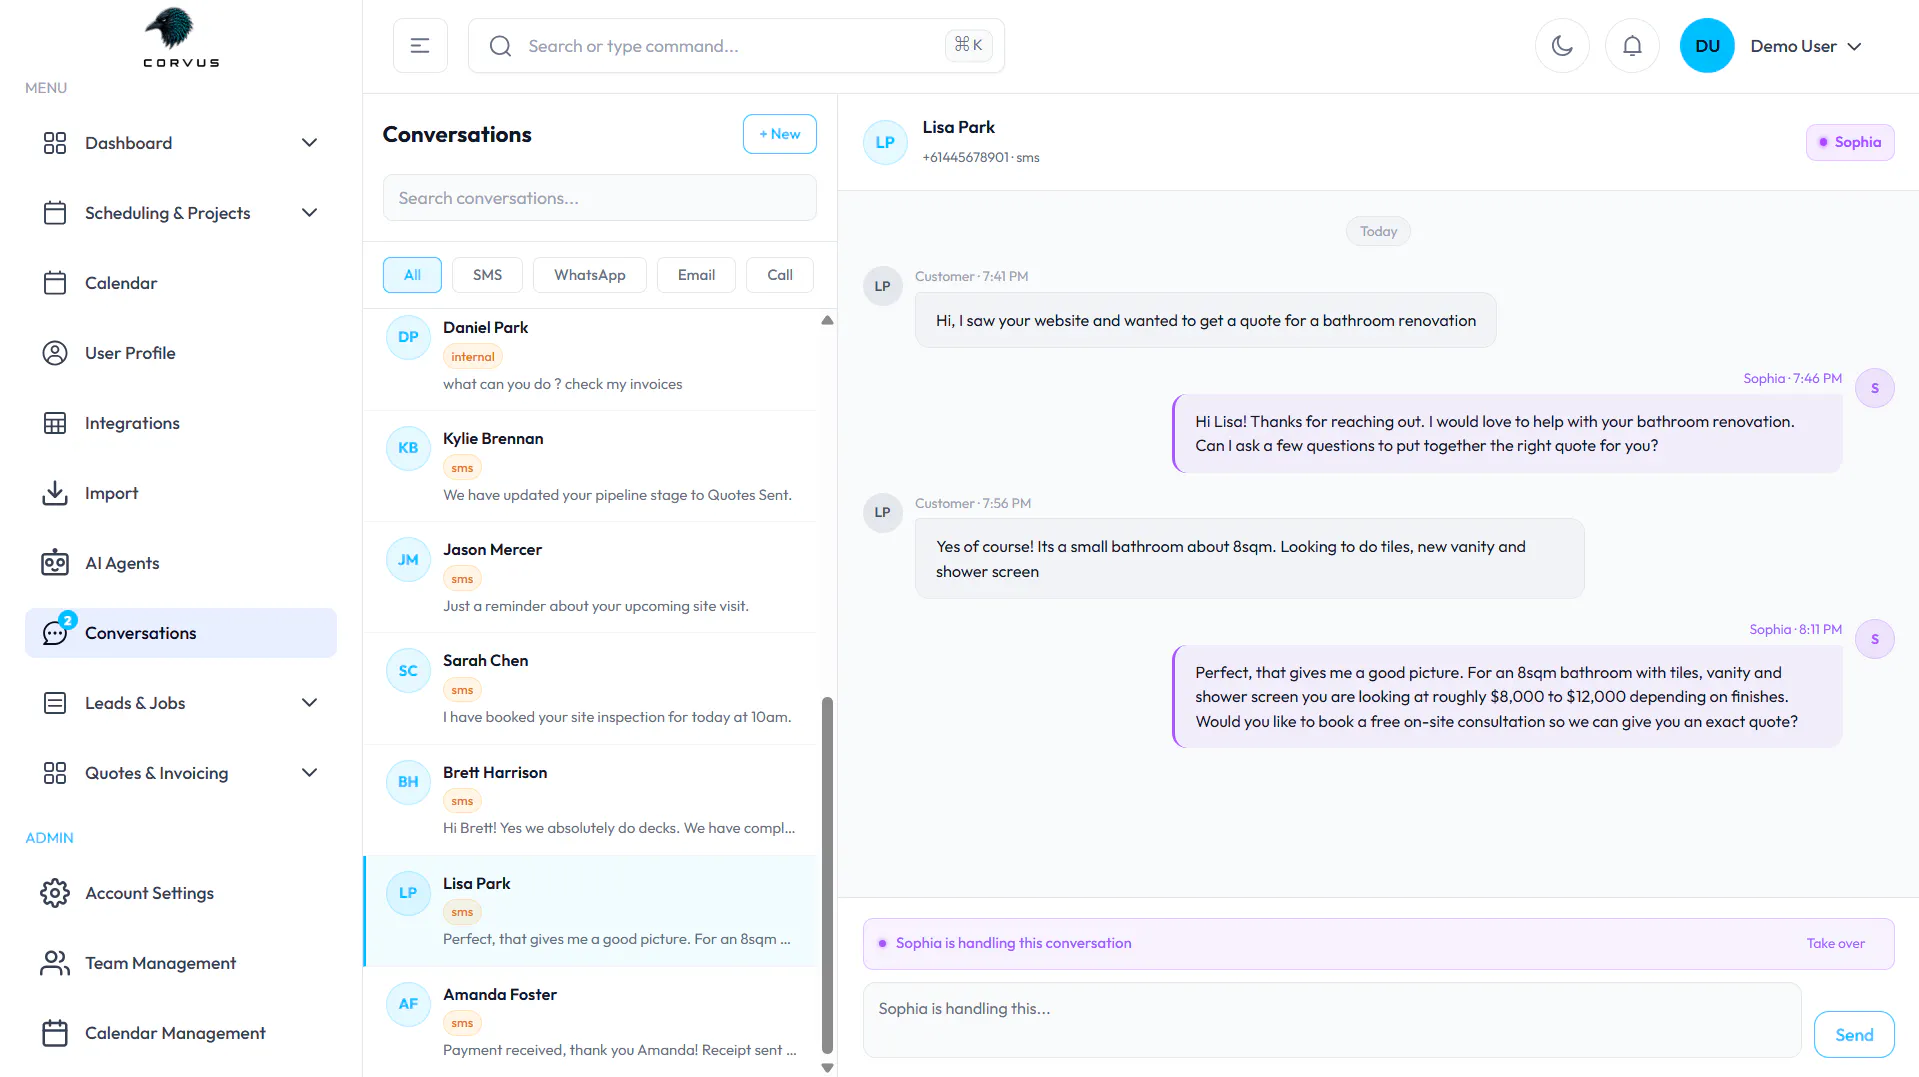The width and height of the screenshot is (1919, 1077).
Task: Open Conversations in the sidebar menu
Action: [x=181, y=633]
